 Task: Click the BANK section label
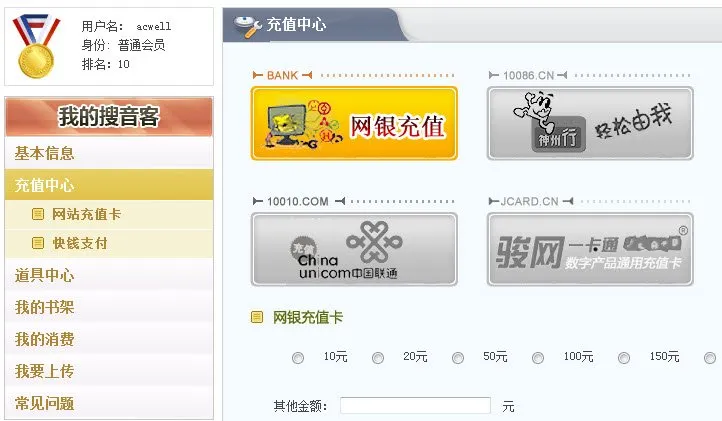pos(282,75)
